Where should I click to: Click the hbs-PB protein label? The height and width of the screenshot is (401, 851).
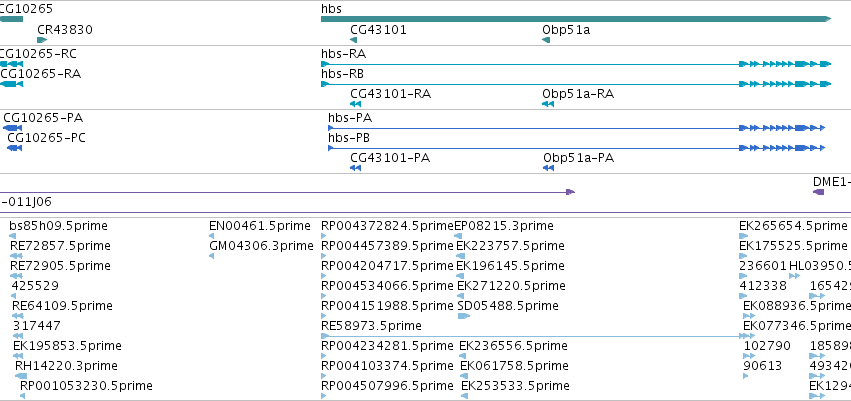pyautogui.click(x=349, y=138)
